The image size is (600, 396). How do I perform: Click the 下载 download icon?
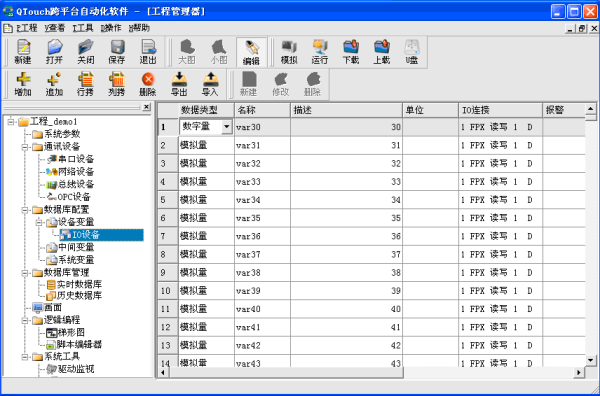coord(351,52)
